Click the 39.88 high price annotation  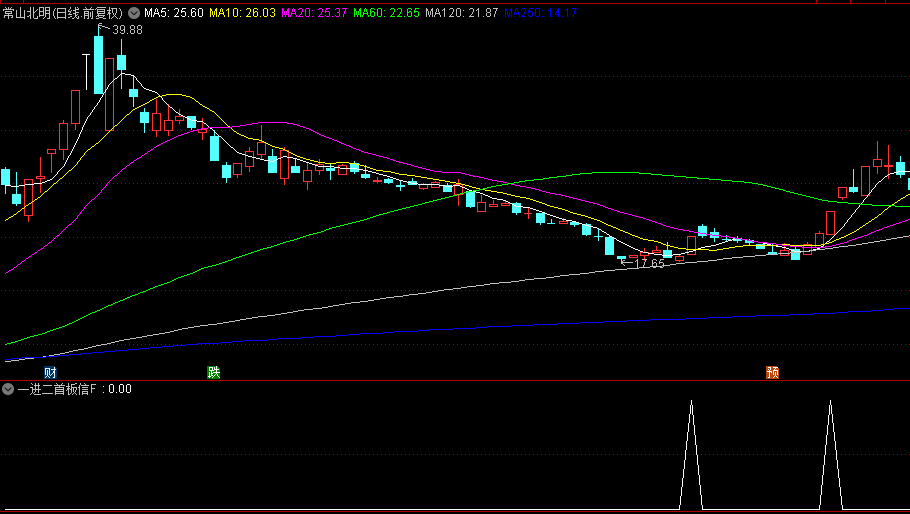127,30
